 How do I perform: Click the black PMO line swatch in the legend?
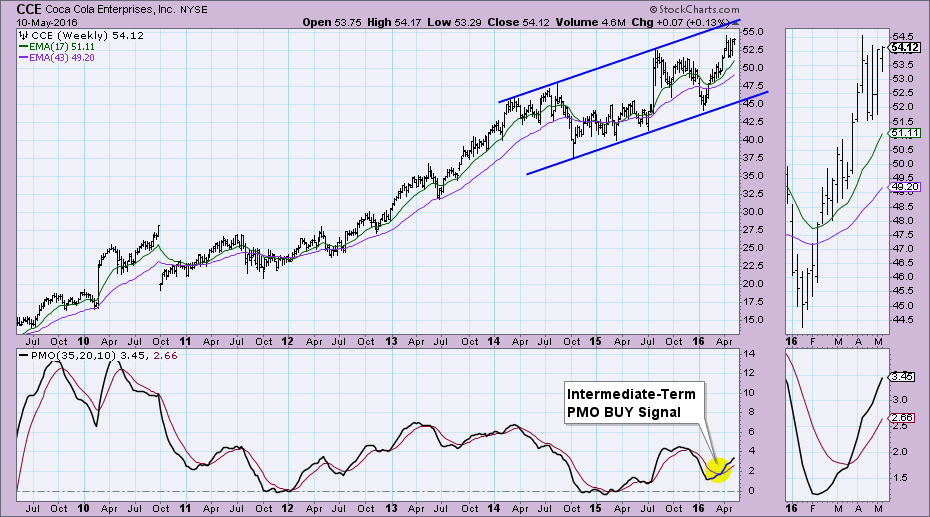coord(24,356)
